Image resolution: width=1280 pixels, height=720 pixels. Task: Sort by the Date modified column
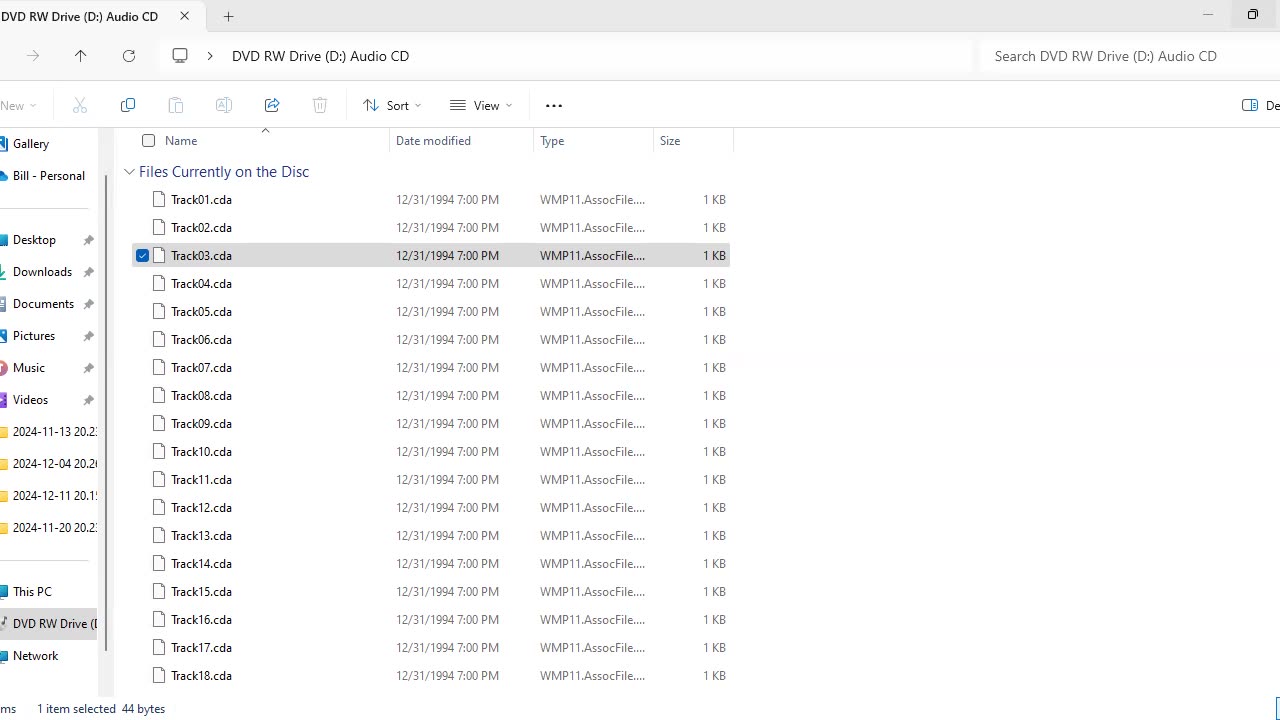pyautogui.click(x=433, y=141)
